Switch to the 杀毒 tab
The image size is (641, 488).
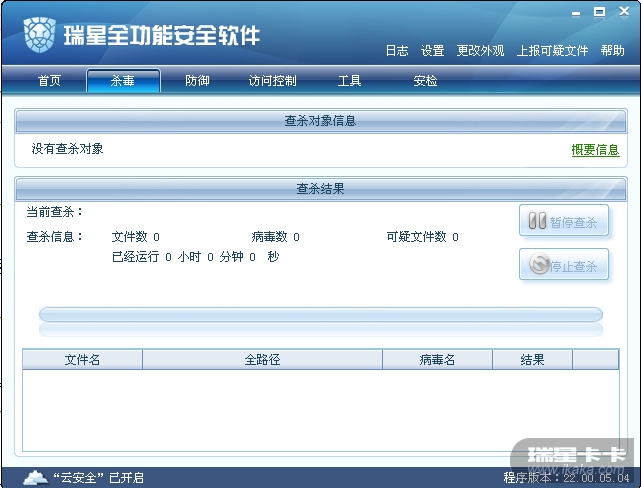click(123, 81)
